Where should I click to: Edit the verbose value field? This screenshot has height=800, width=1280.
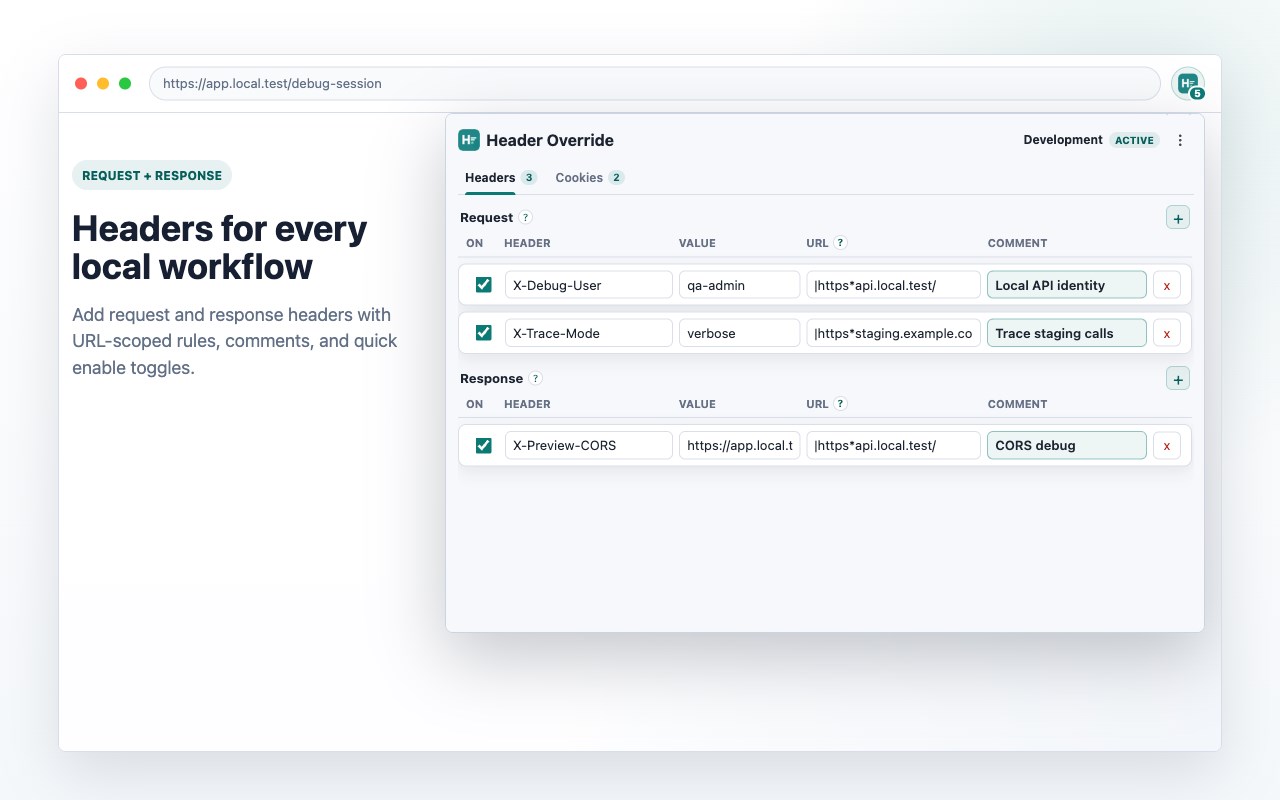coord(740,333)
